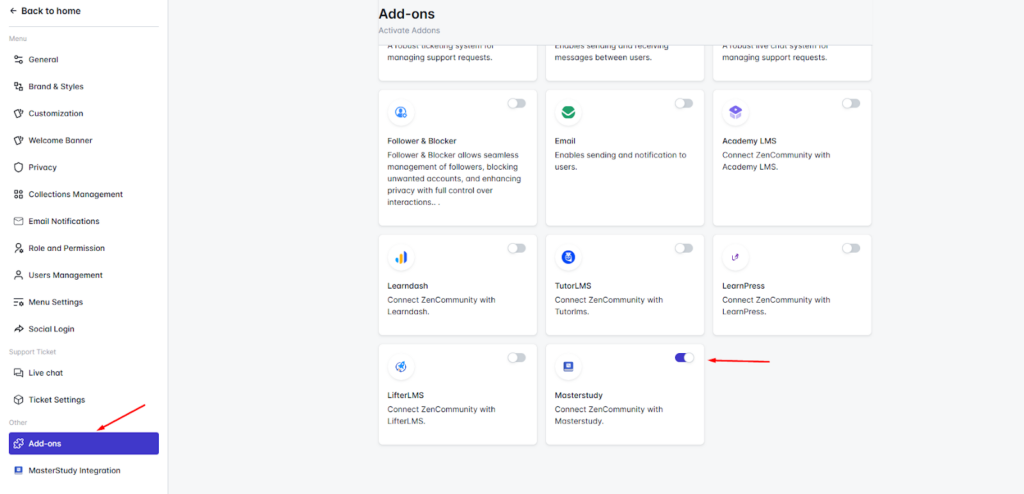Screen dimensions: 1024x494
Task: Click the Add-ons puzzle icon
Action: [x=18, y=444]
